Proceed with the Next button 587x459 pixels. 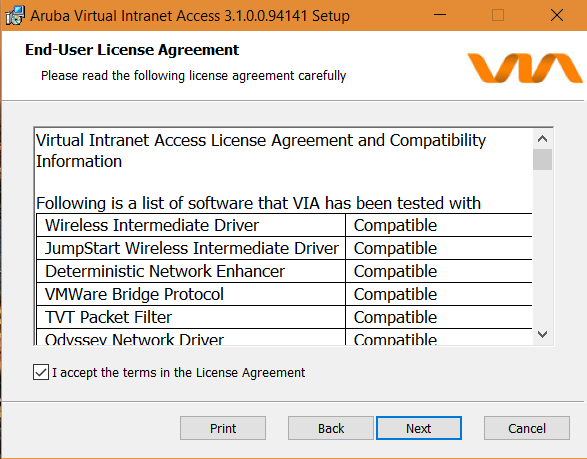click(x=419, y=428)
